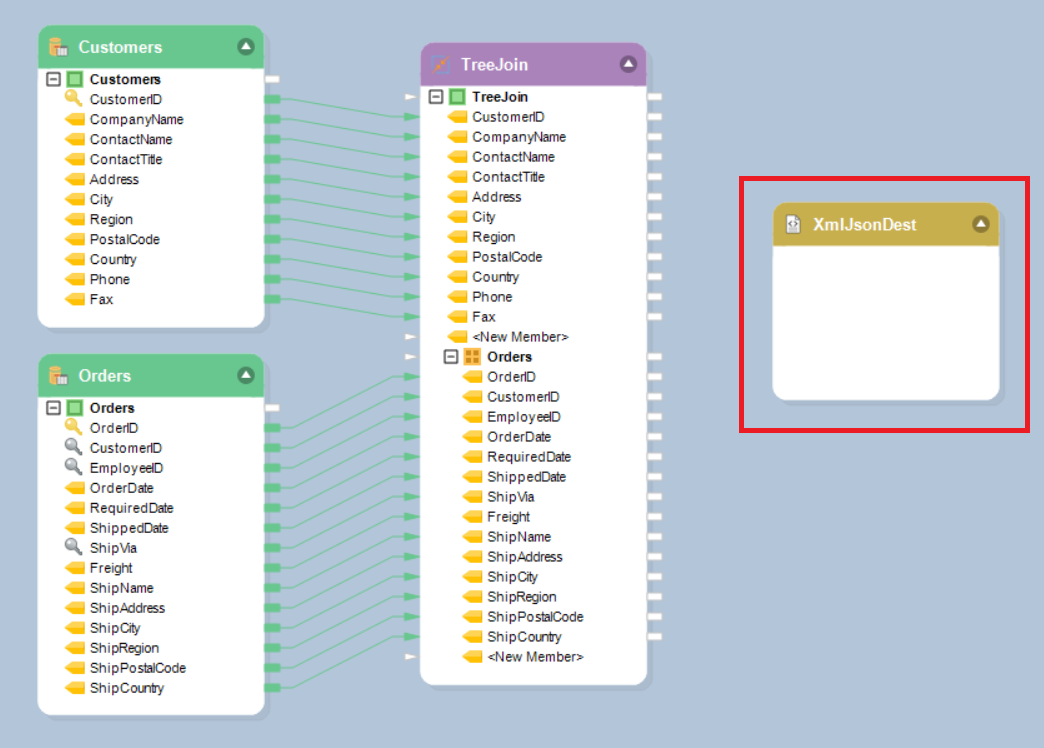Click the magnifier icon next to ShipVia
Viewport: 1044px width, 748px height.
(x=74, y=547)
